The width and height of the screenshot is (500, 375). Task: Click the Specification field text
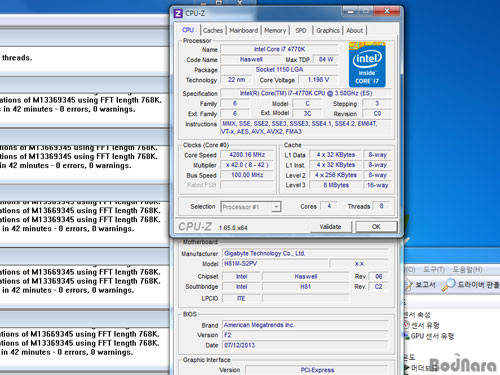coord(306,93)
